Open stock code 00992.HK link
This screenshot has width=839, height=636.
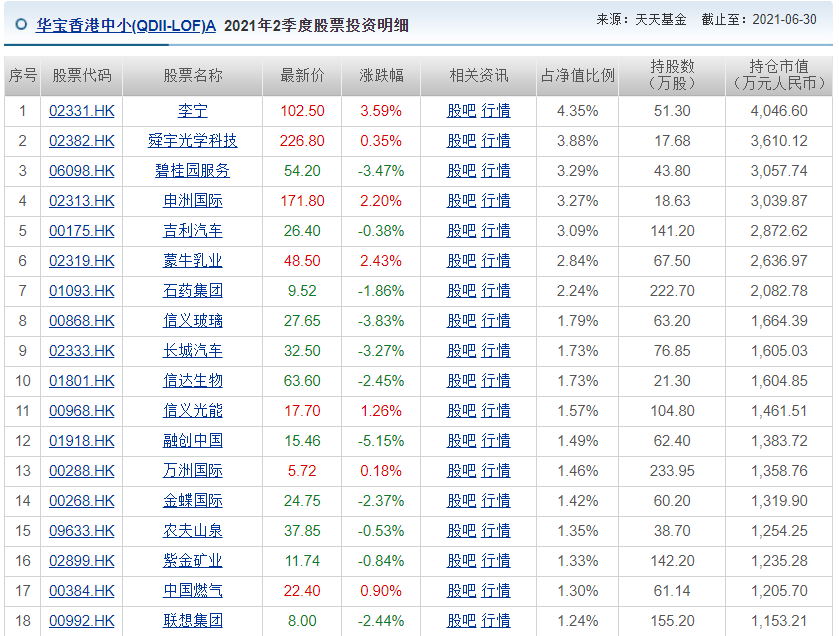(x=82, y=620)
